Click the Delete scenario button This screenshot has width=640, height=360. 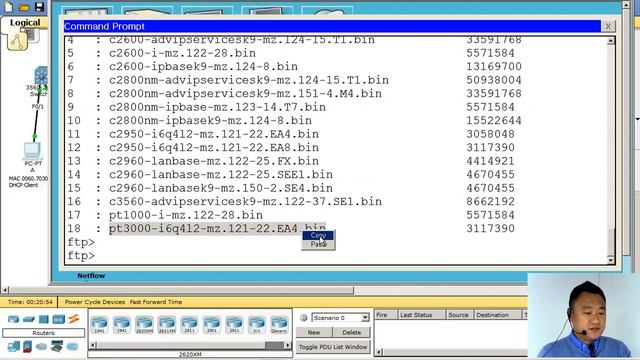tap(351, 332)
